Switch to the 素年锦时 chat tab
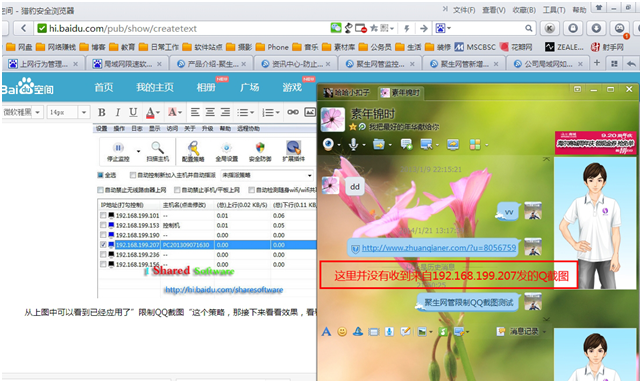The height and width of the screenshot is (383, 644). (x=400, y=93)
